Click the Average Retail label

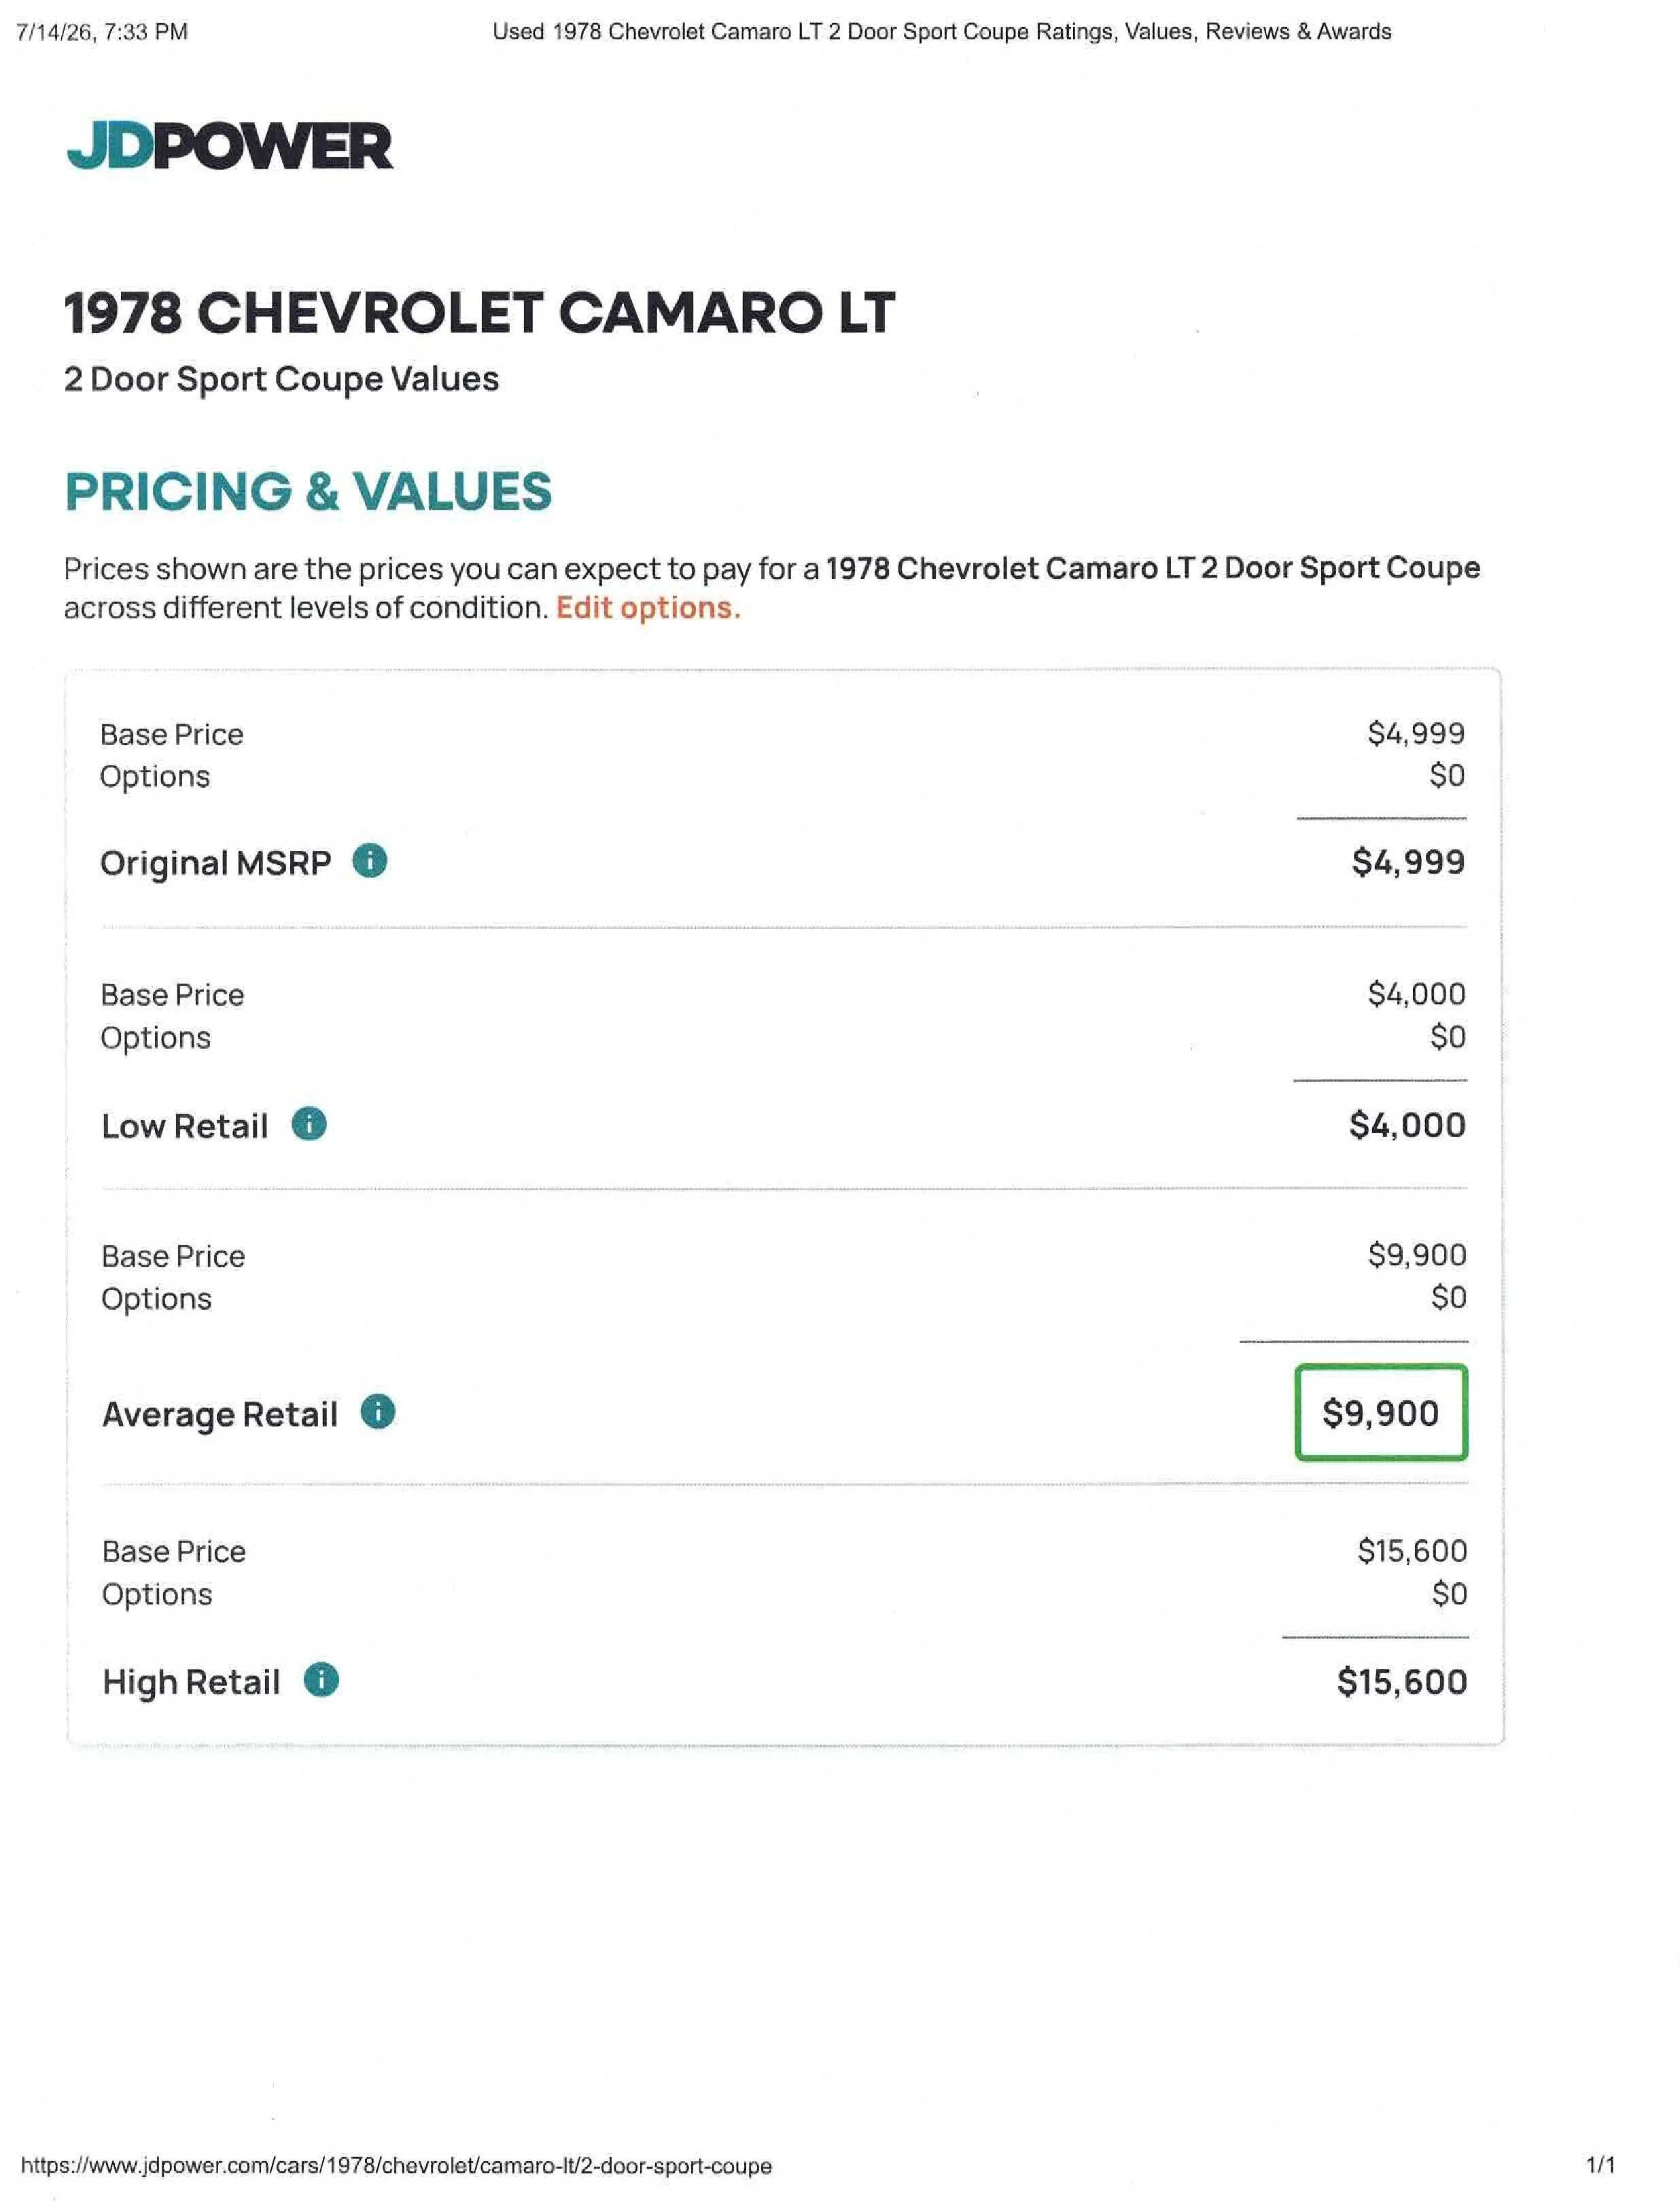coord(220,1415)
